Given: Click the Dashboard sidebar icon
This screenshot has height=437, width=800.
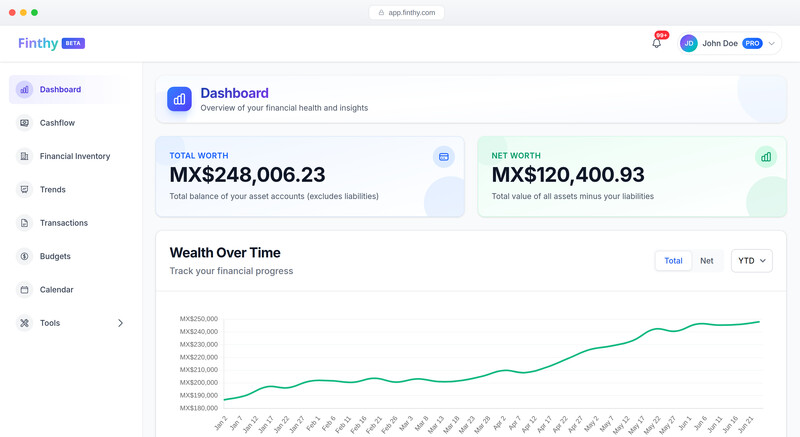Looking at the screenshot, I should (24, 89).
